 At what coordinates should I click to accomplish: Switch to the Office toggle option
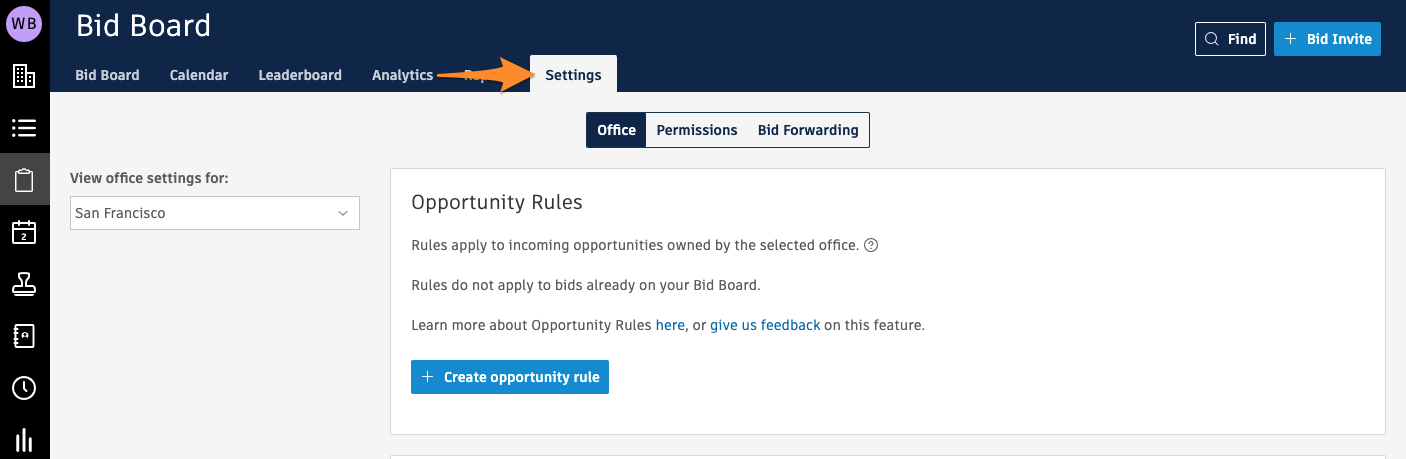pyautogui.click(x=616, y=130)
